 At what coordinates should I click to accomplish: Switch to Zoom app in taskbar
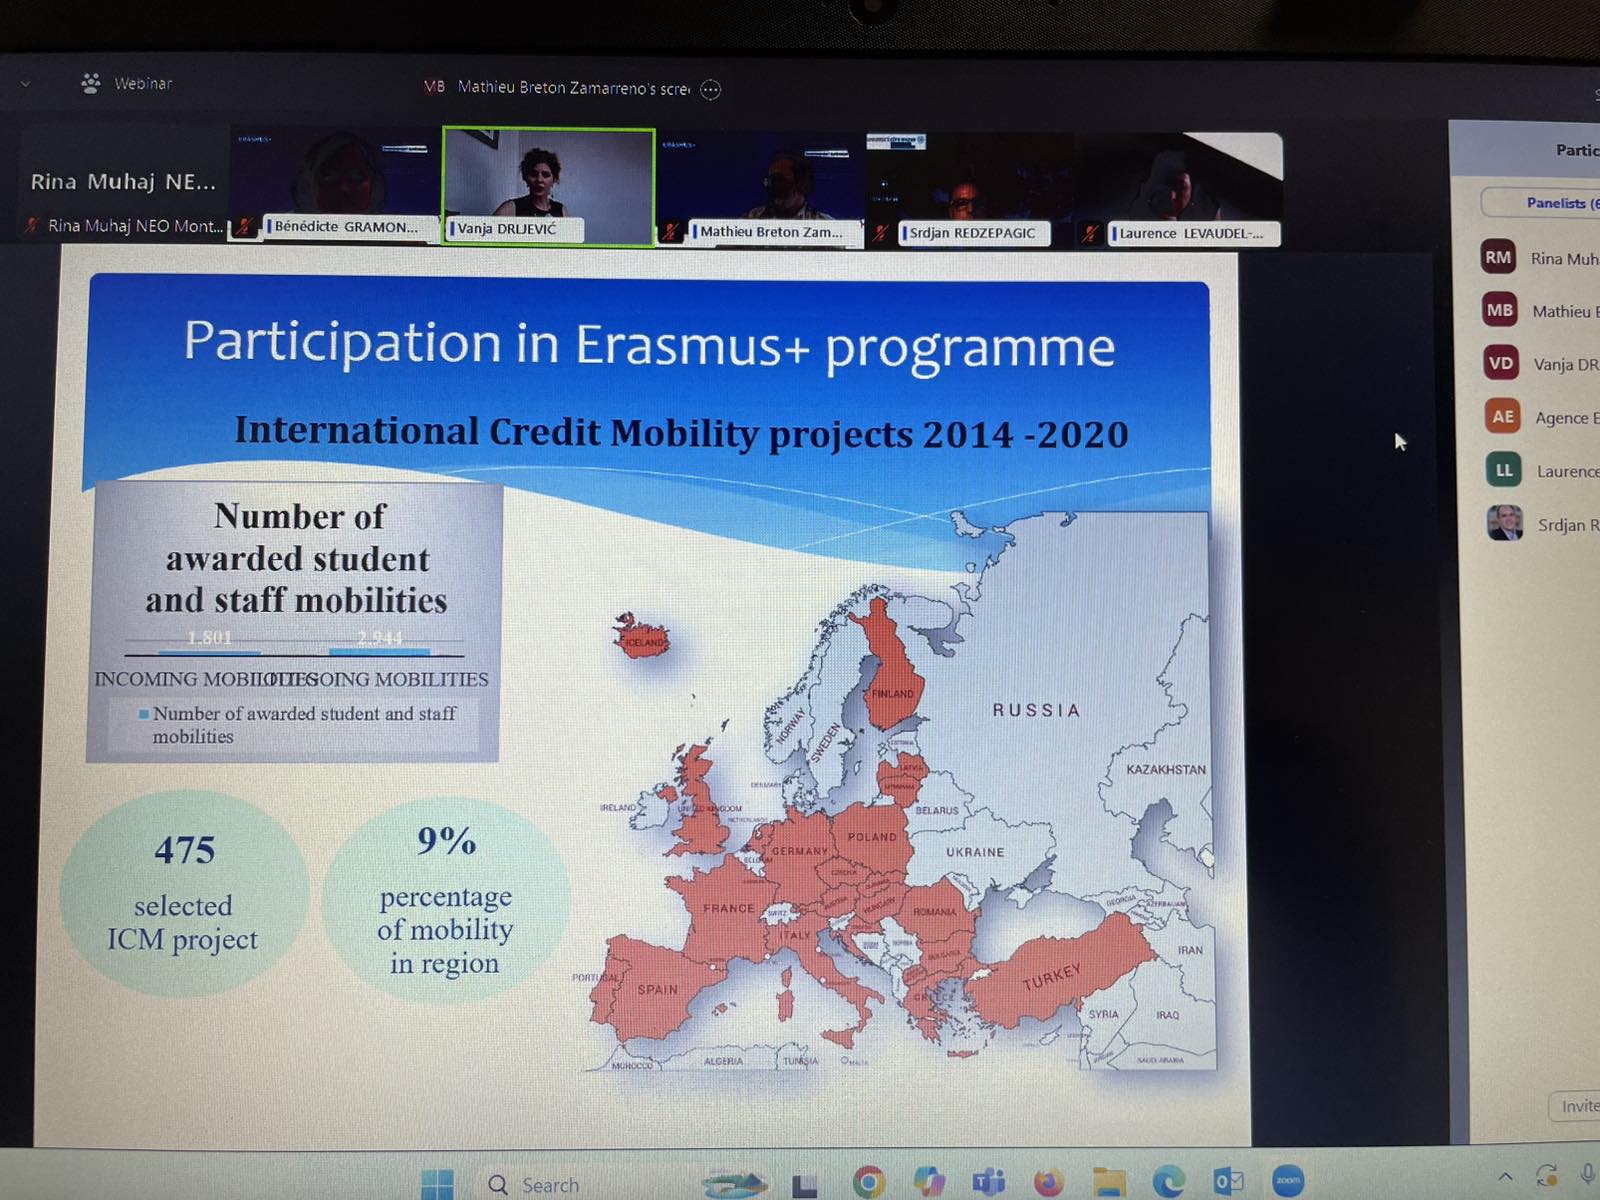click(1288, 1180)
